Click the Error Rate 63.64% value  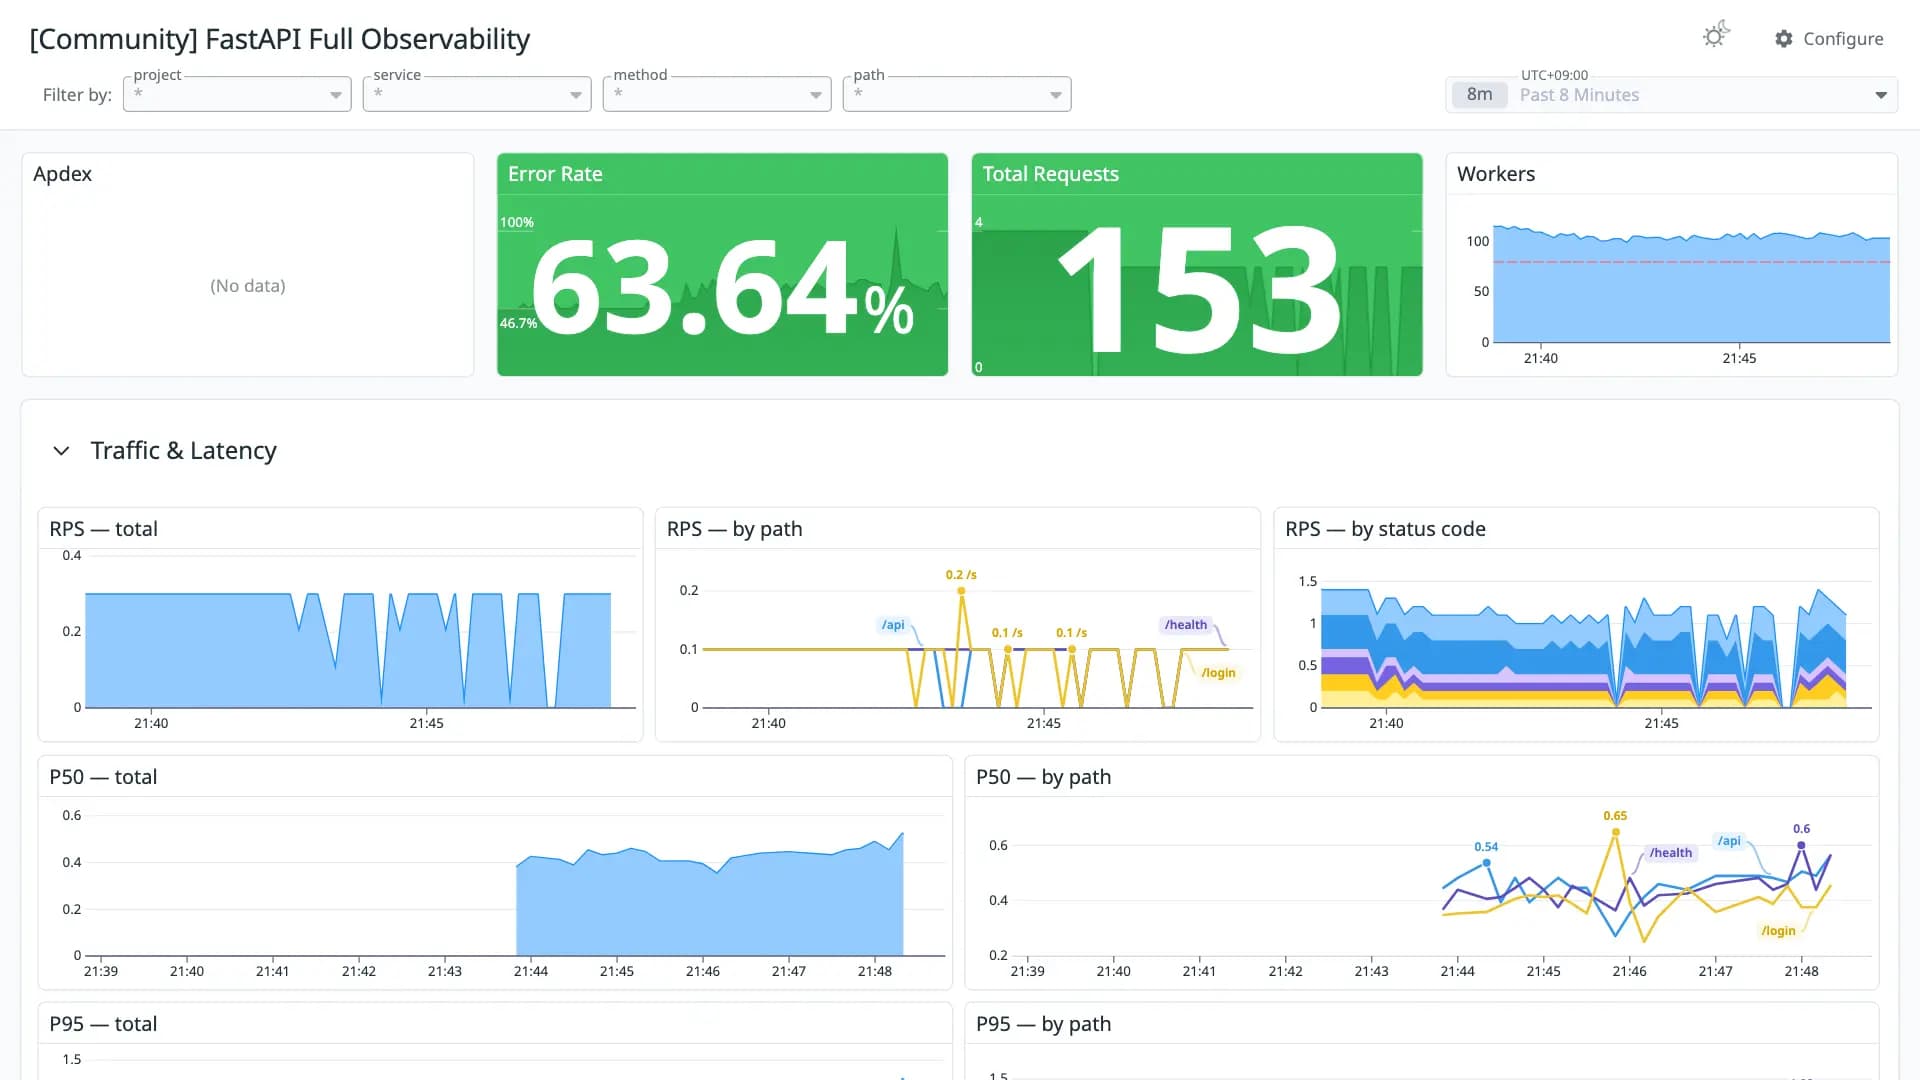[722, 289]
